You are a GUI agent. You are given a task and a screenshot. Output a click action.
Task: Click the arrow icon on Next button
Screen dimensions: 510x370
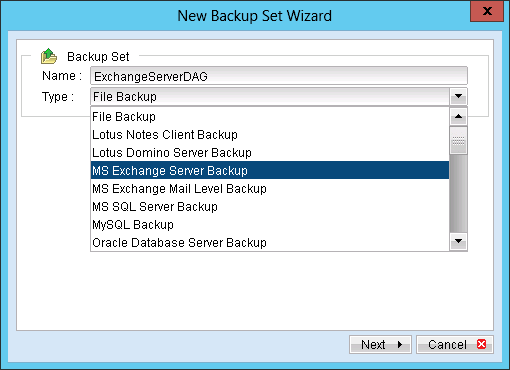(400, 344)
